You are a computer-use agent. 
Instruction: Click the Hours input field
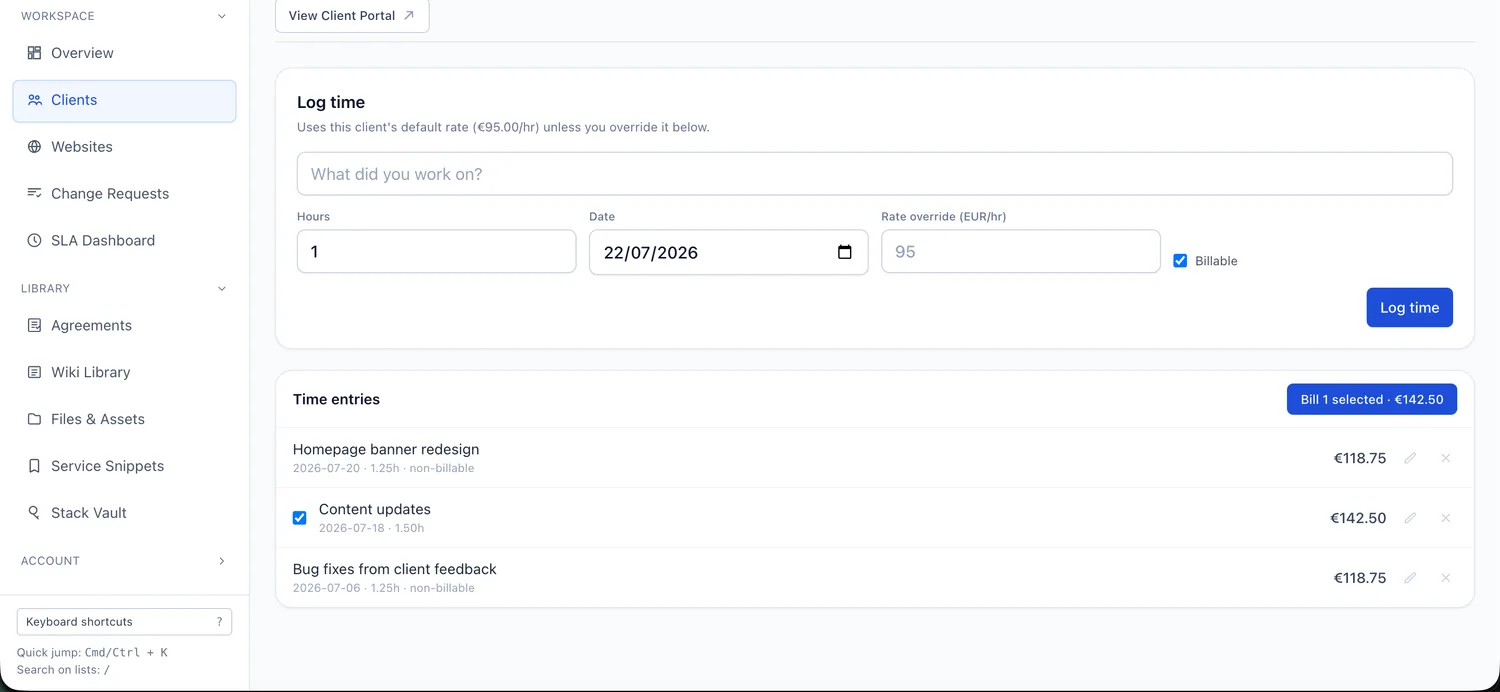pos(436,252)
